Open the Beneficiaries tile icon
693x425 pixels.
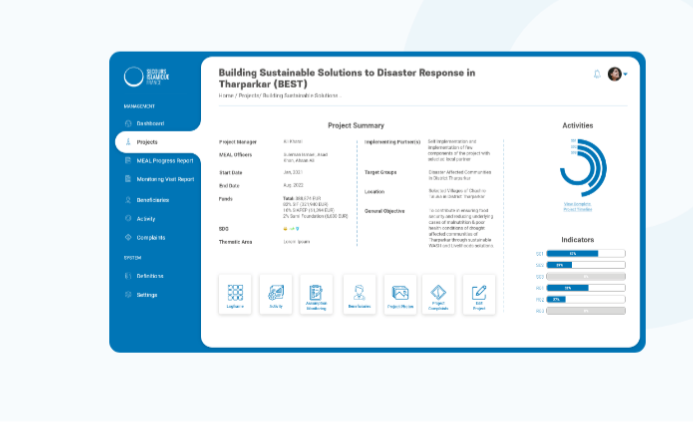coord(358,293)
